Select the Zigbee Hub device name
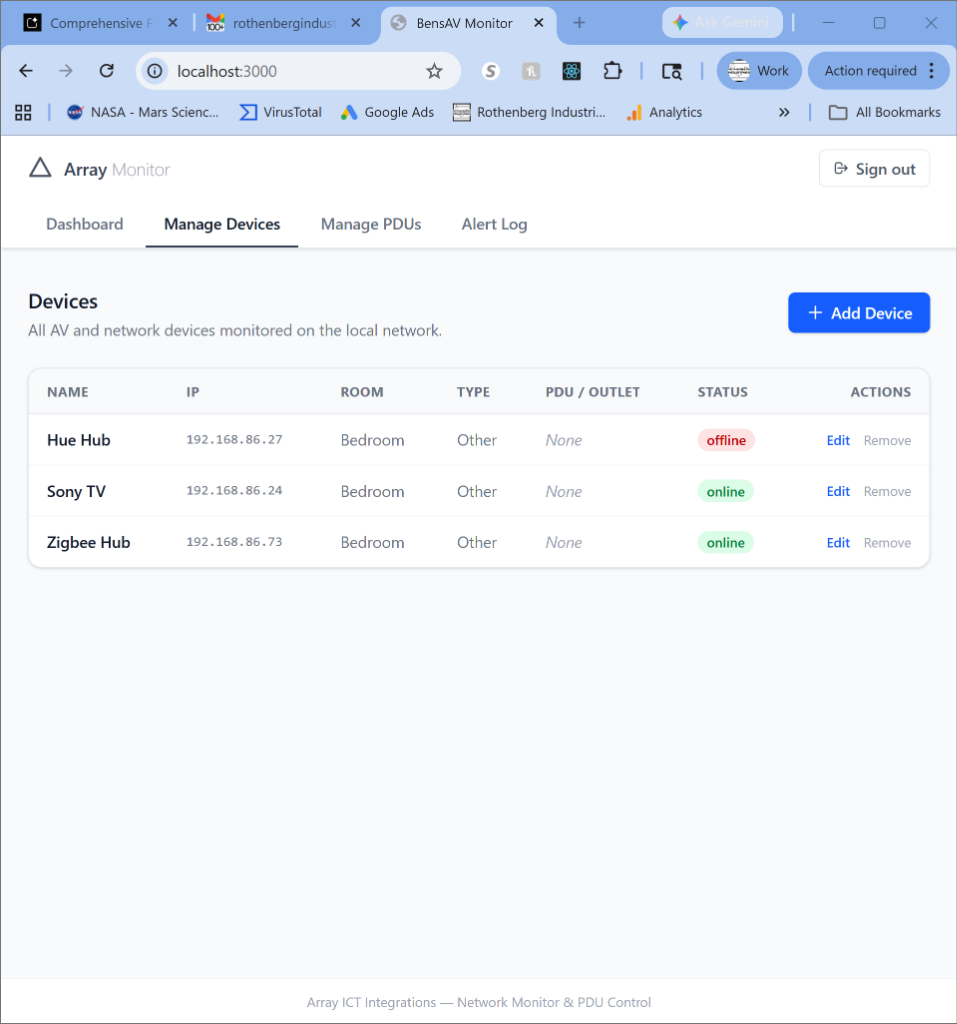Viewport: 957px width, 1024px height. click(x=88, y=543)
